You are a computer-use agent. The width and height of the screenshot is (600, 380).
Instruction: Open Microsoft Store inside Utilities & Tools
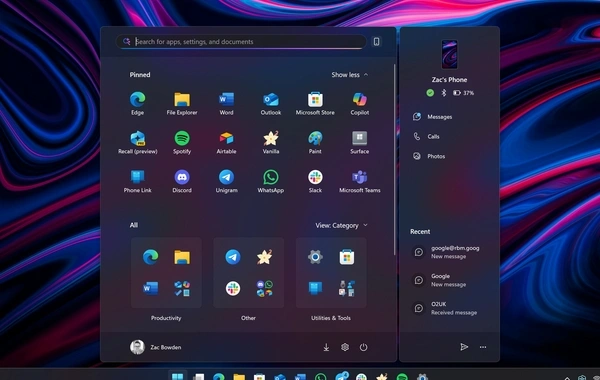347,257
